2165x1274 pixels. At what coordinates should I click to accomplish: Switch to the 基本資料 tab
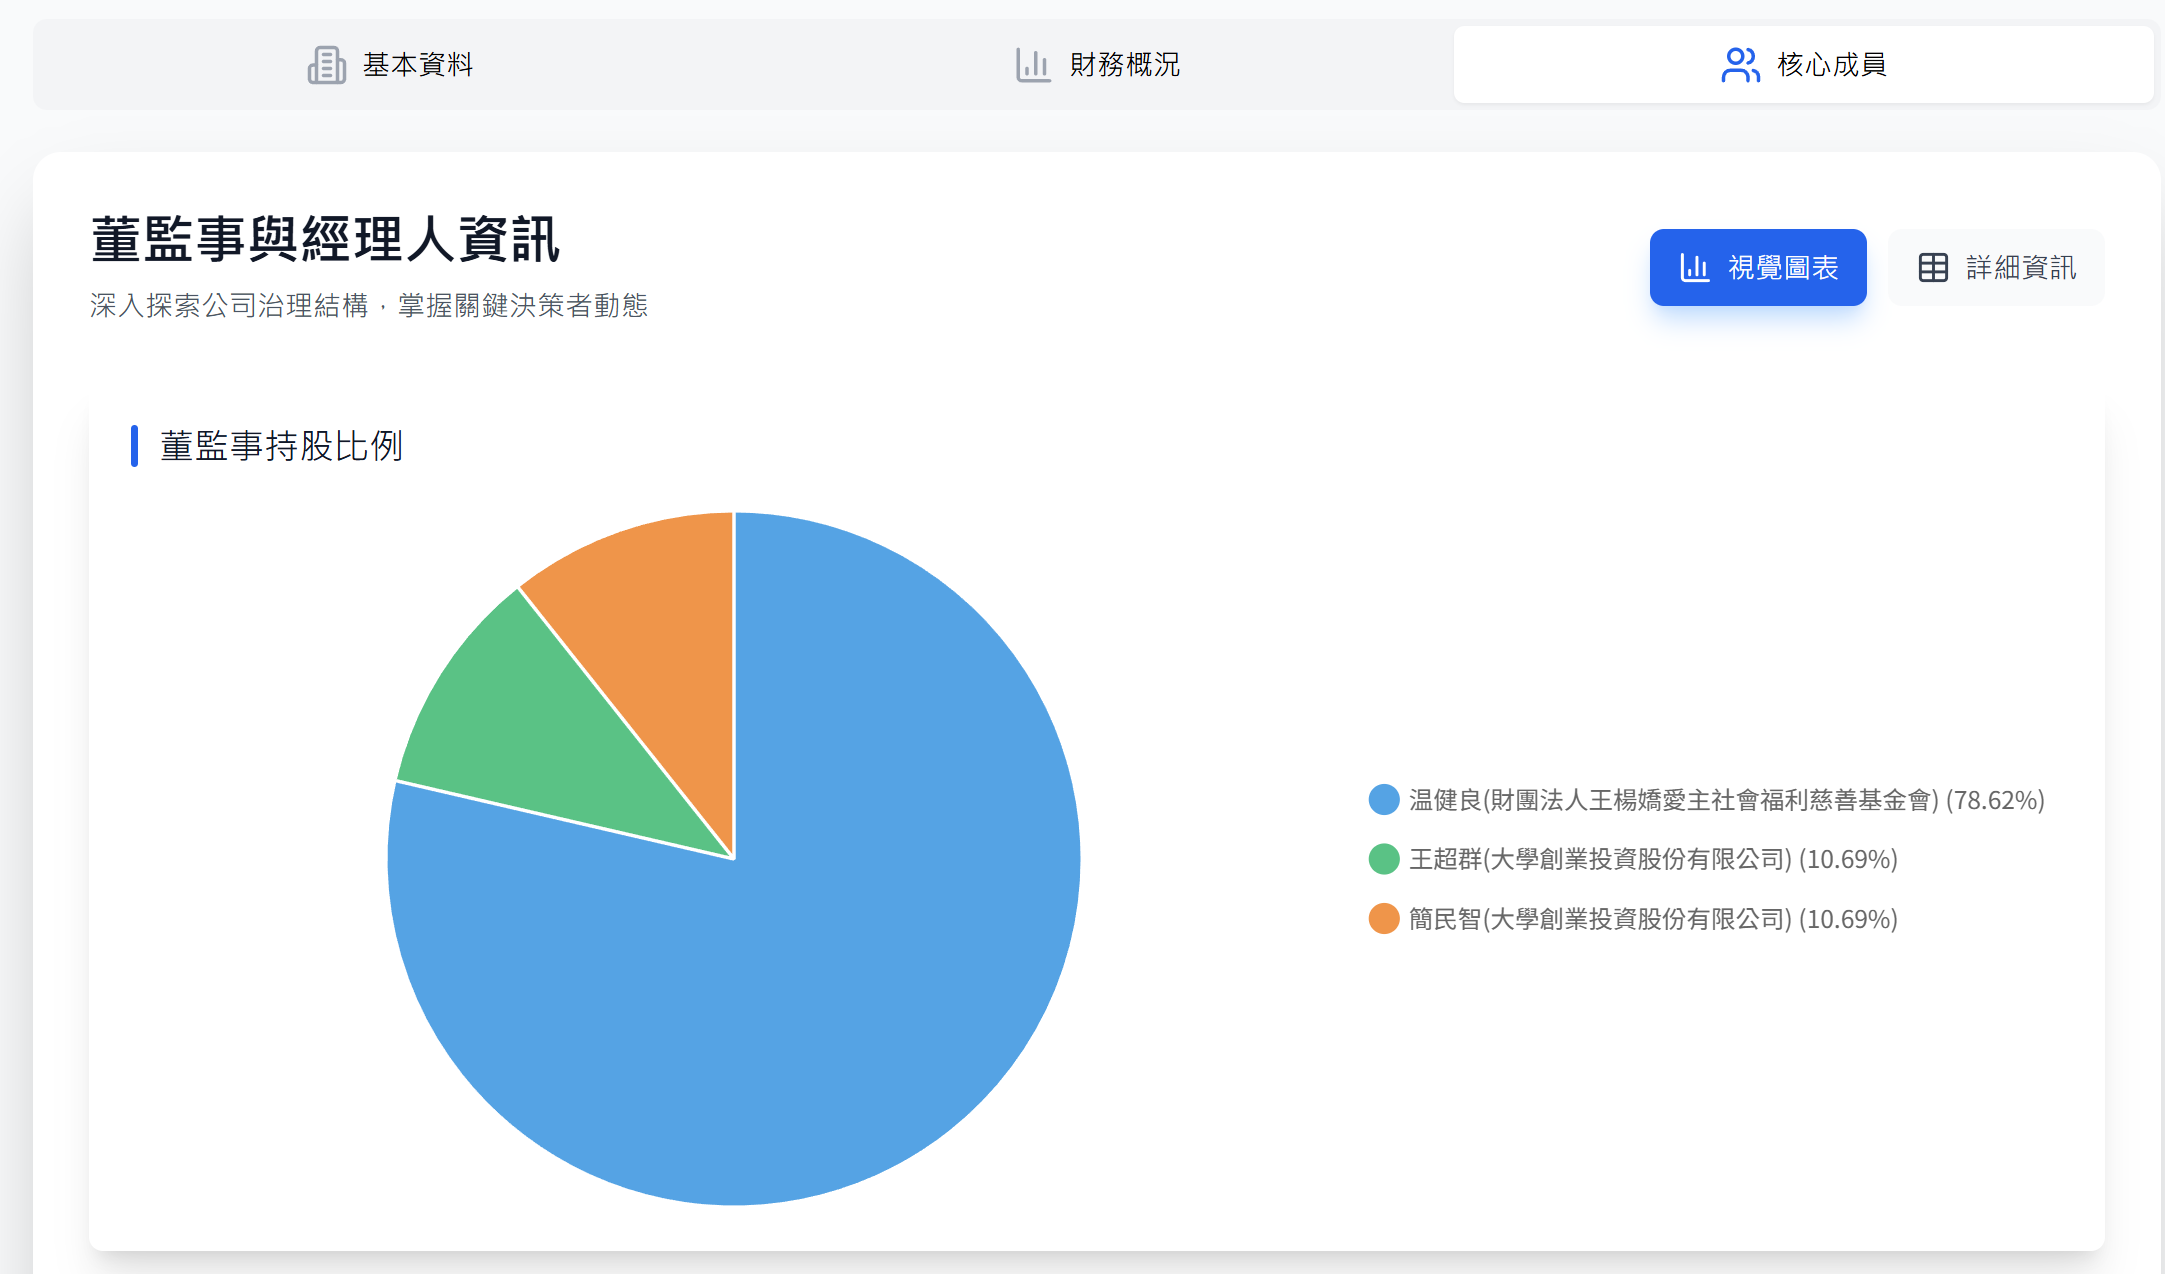pyautogui.click(x=417, y=64)
